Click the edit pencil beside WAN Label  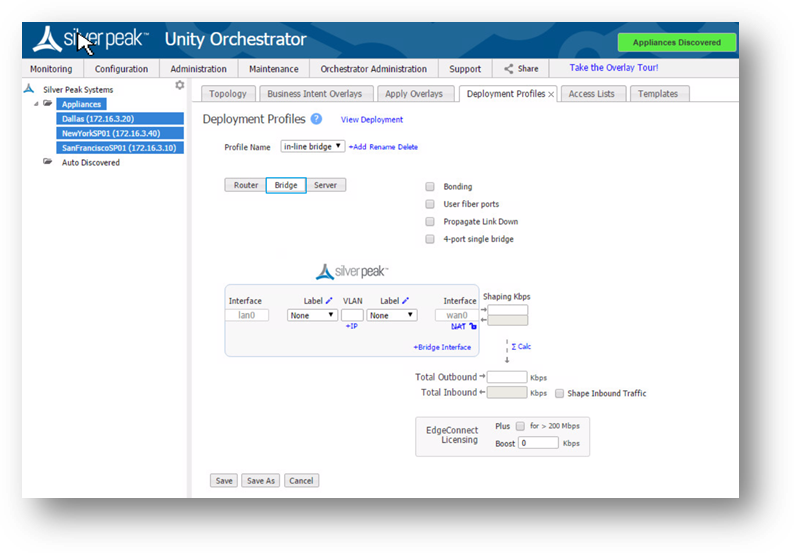pyautogui.click(x=406, y=301)
